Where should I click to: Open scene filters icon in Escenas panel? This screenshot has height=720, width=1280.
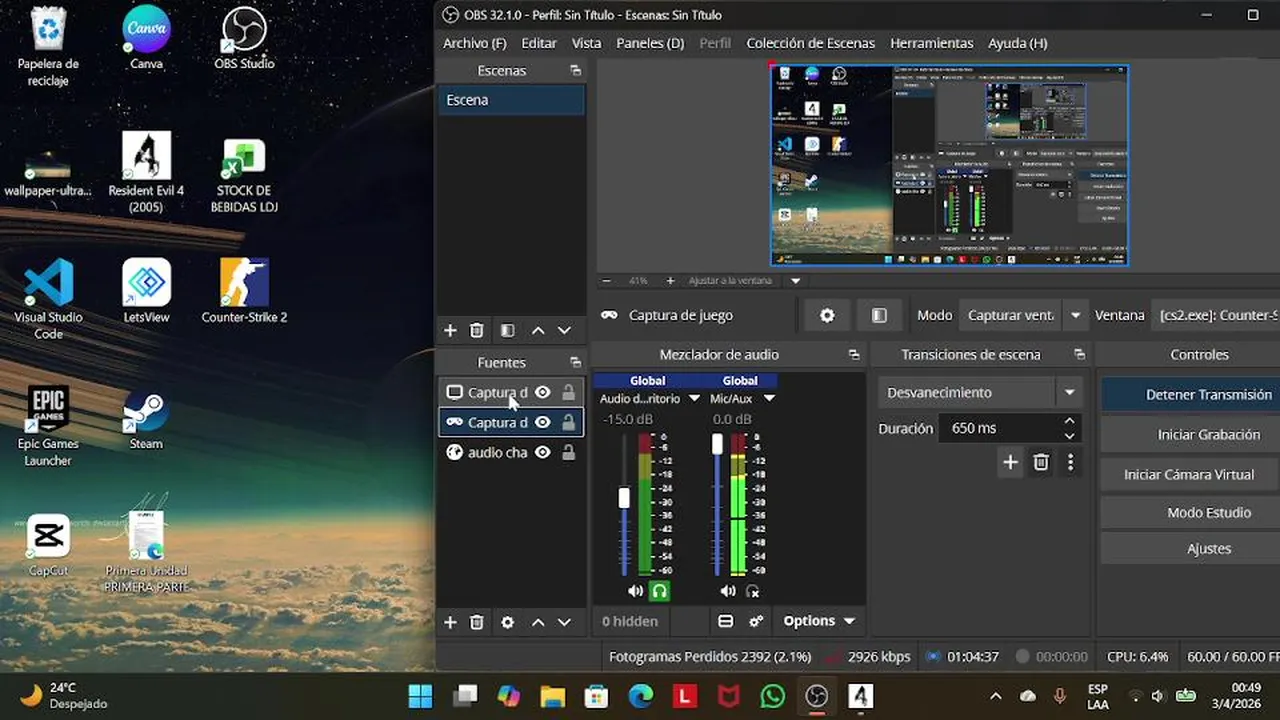507,330
